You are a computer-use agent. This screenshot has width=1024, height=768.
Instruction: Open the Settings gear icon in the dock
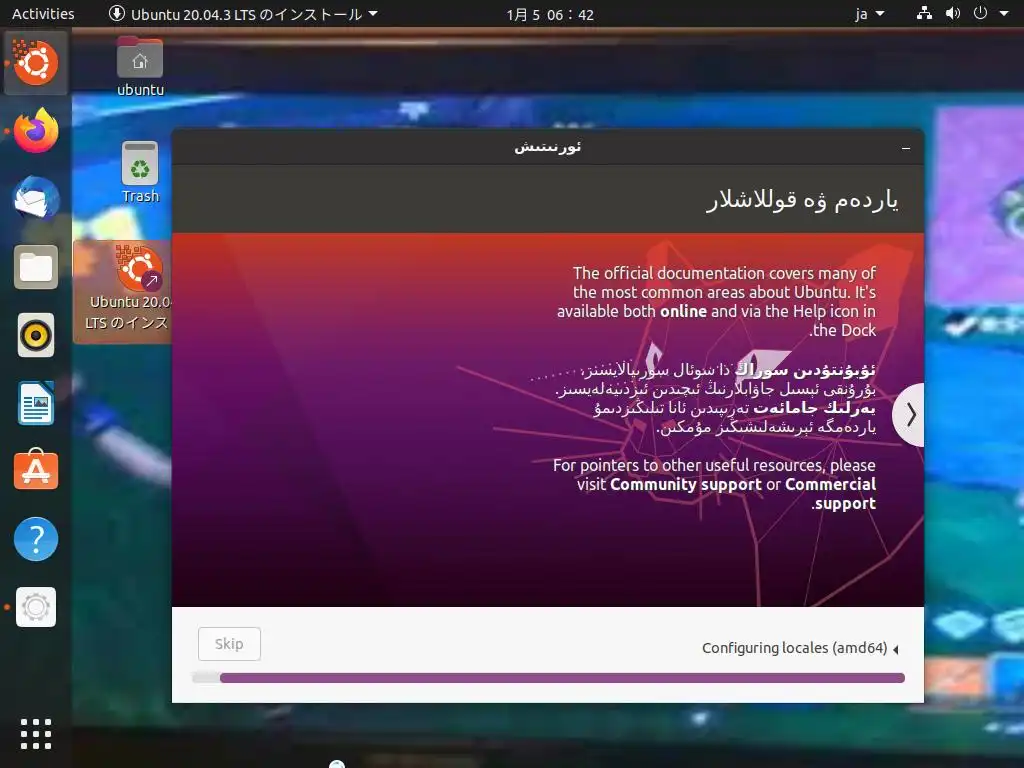[x=36, y=607]
